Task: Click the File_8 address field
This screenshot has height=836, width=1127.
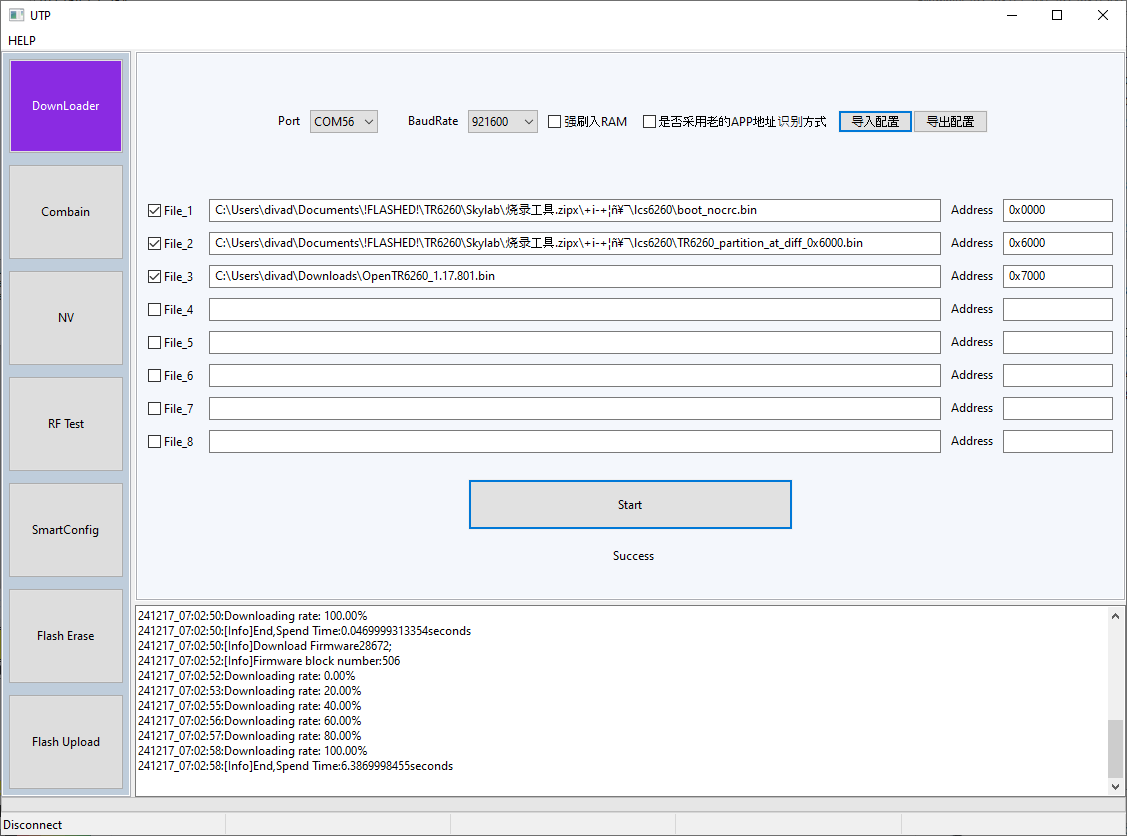Action: tap(1057, 442)
